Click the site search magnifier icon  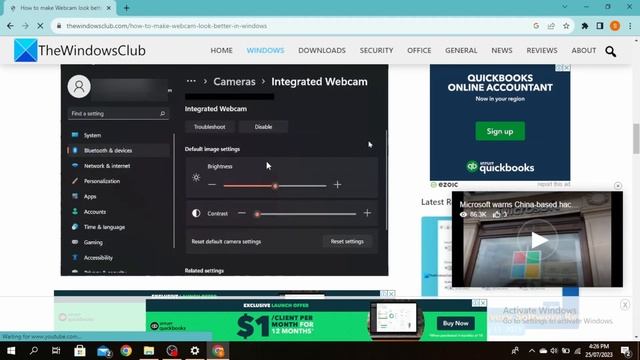pos(611,51)
